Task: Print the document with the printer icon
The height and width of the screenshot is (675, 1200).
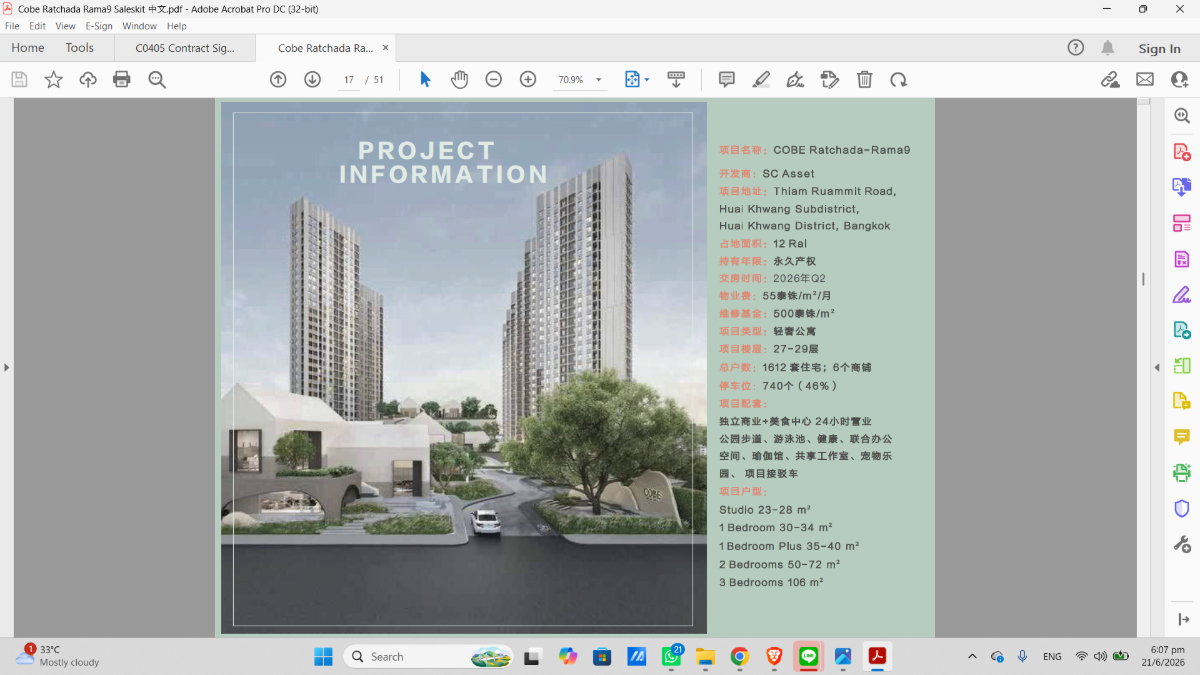Action: click(122, 80)
